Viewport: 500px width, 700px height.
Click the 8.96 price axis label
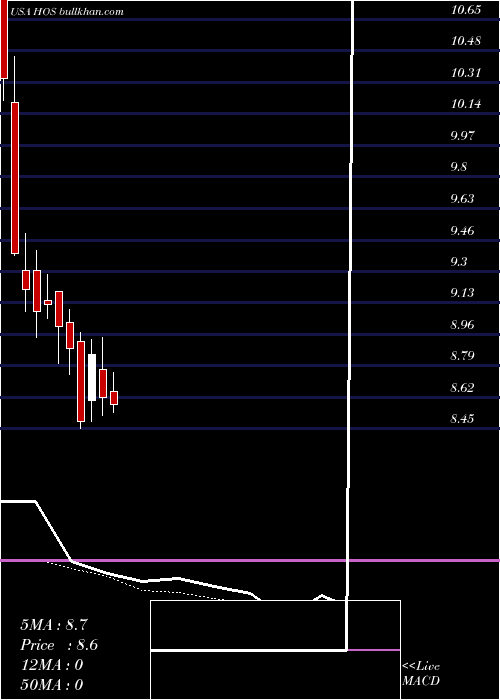[462, 325]
